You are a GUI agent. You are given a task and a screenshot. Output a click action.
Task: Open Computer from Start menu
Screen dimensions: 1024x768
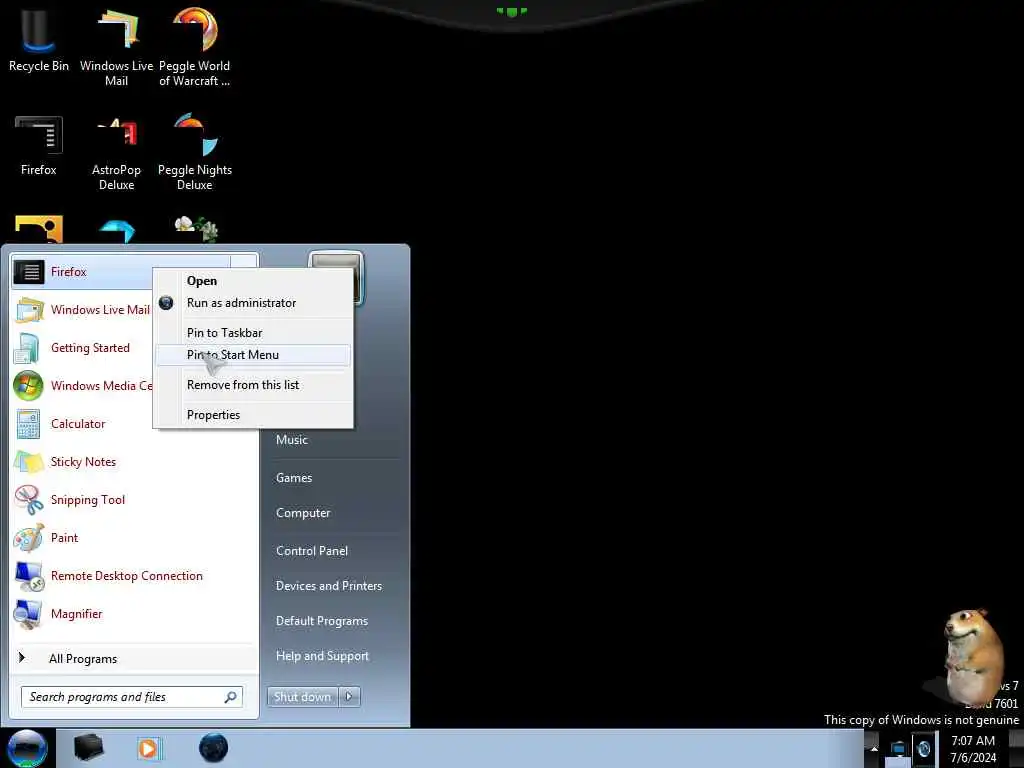[303, 513]
